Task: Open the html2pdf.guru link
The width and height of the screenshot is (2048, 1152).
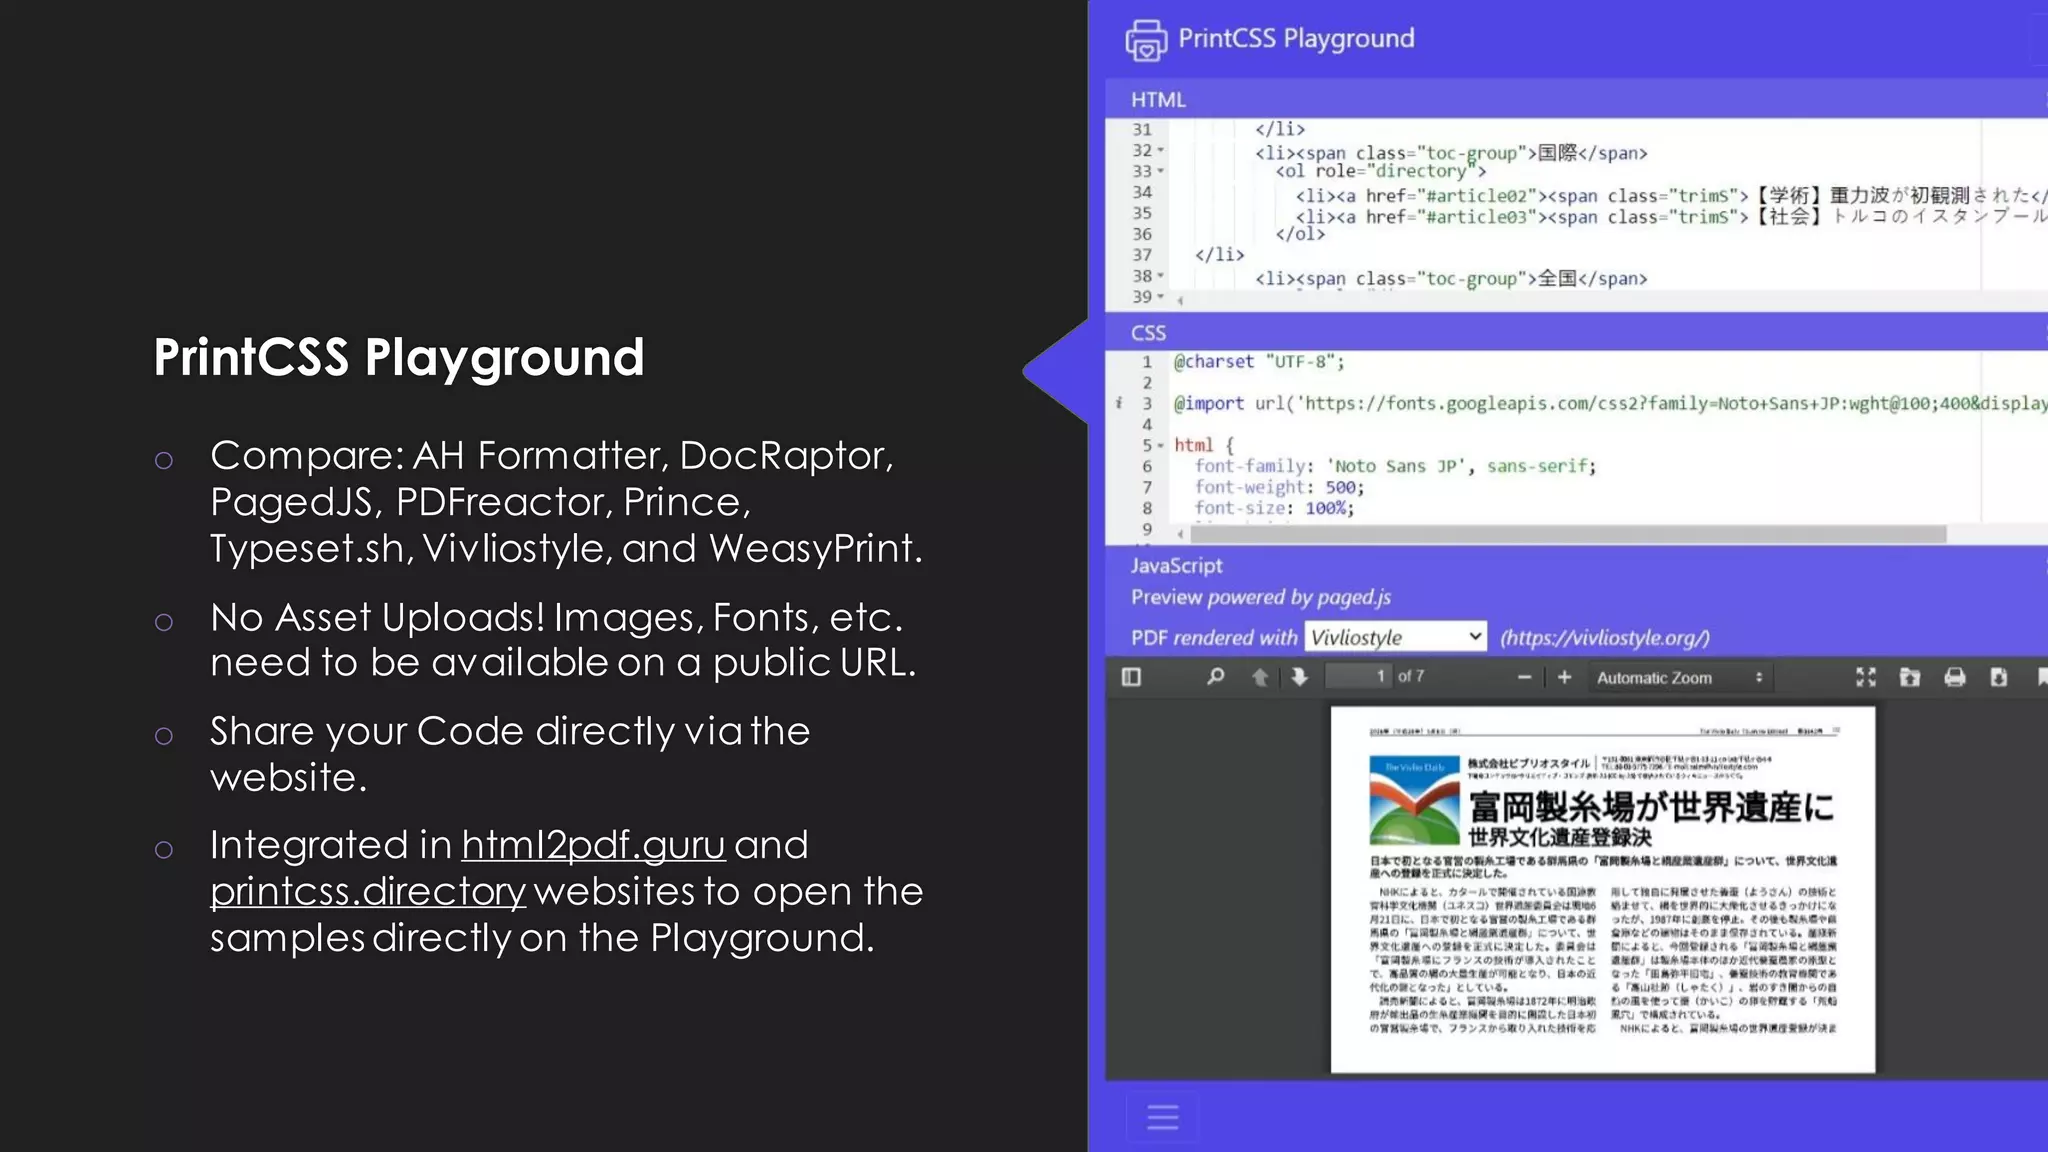Action: tap(593, 845)
